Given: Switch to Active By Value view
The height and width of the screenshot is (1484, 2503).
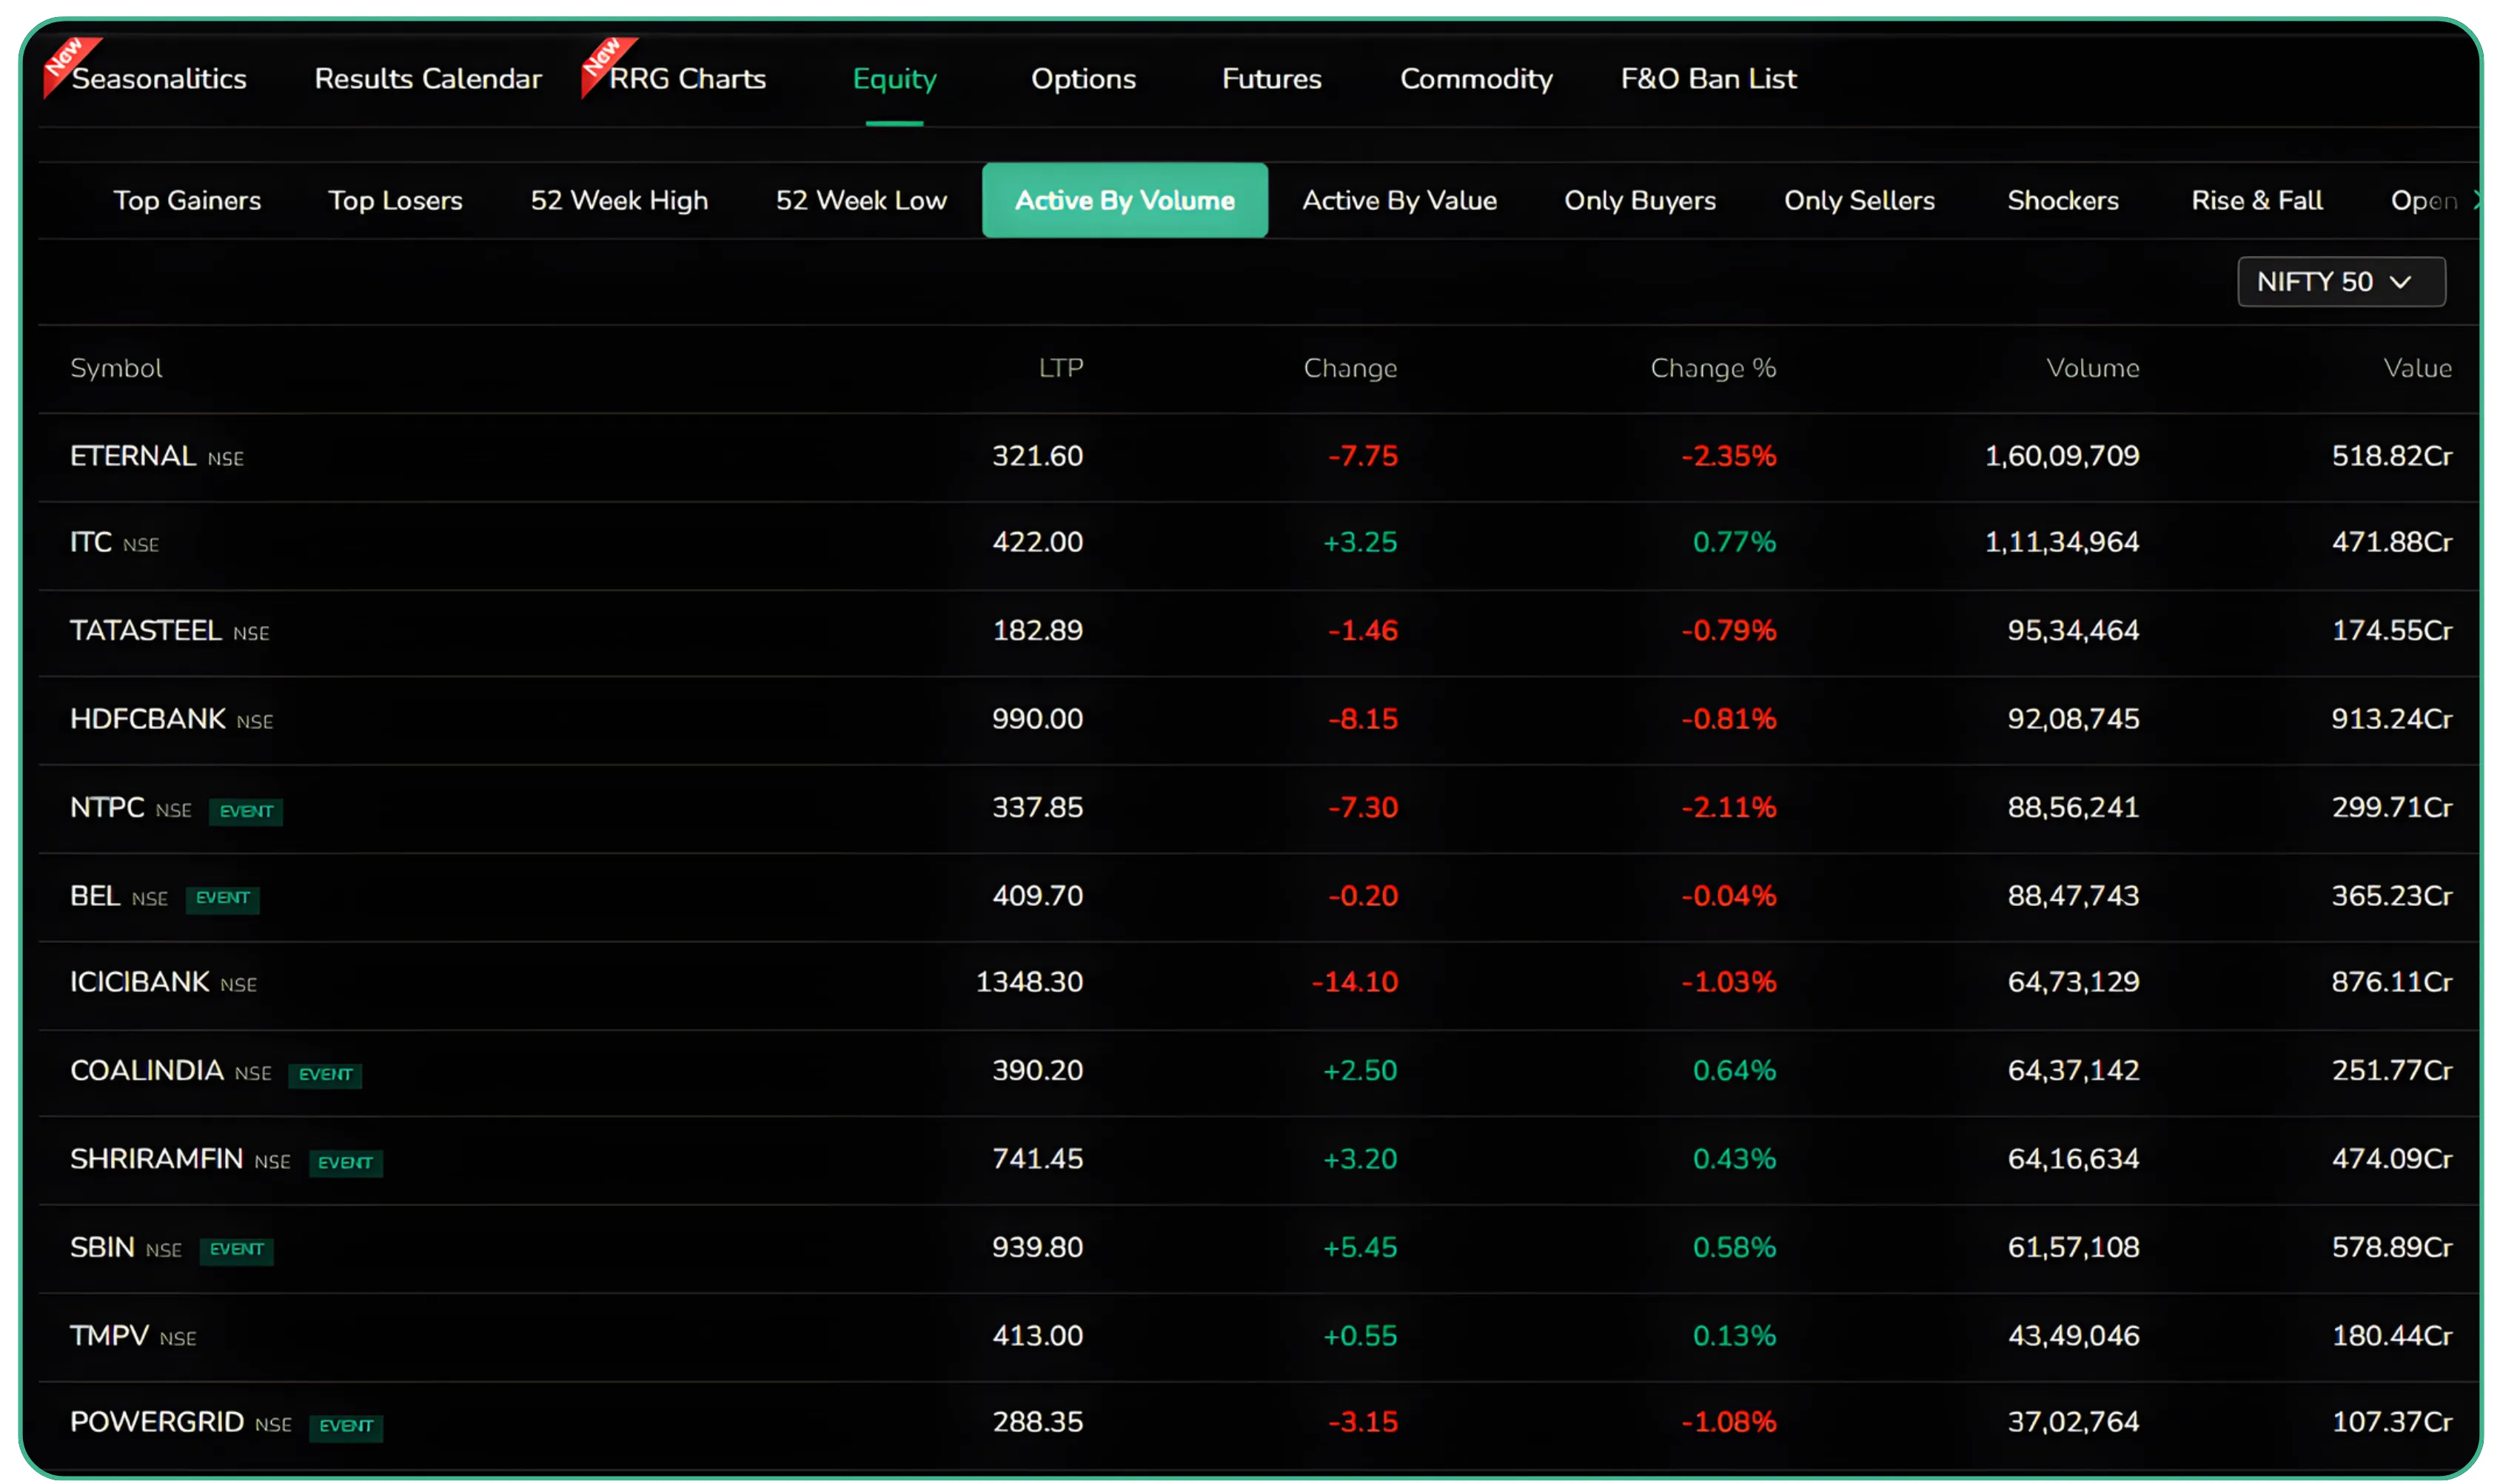Looking at the screenshot, I should pyautogui.click(x=1399, y=200).
